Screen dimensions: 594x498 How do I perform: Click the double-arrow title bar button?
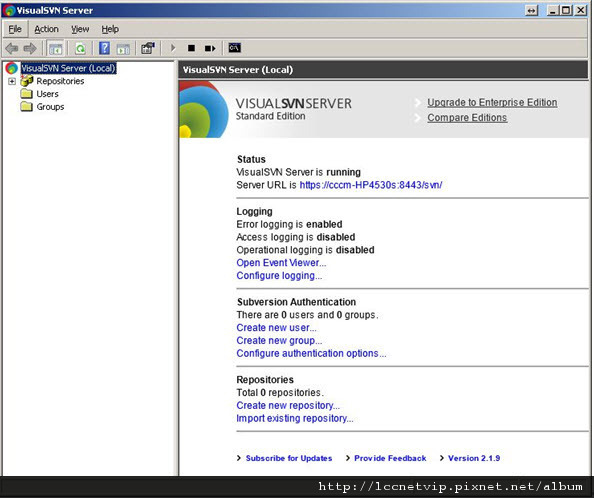[531, 11]
